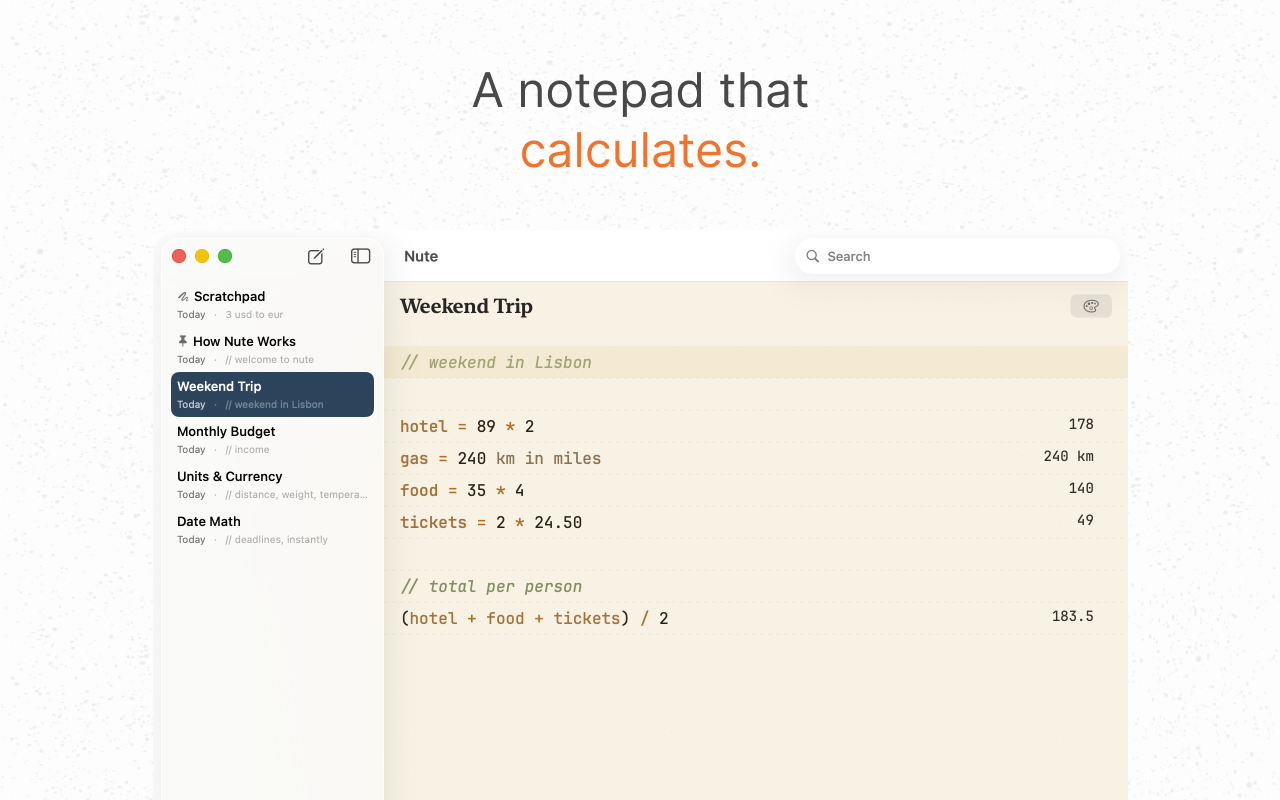Click the hotel = 89 * 2 line
The image size is (1280, 800).
point(467,427)
